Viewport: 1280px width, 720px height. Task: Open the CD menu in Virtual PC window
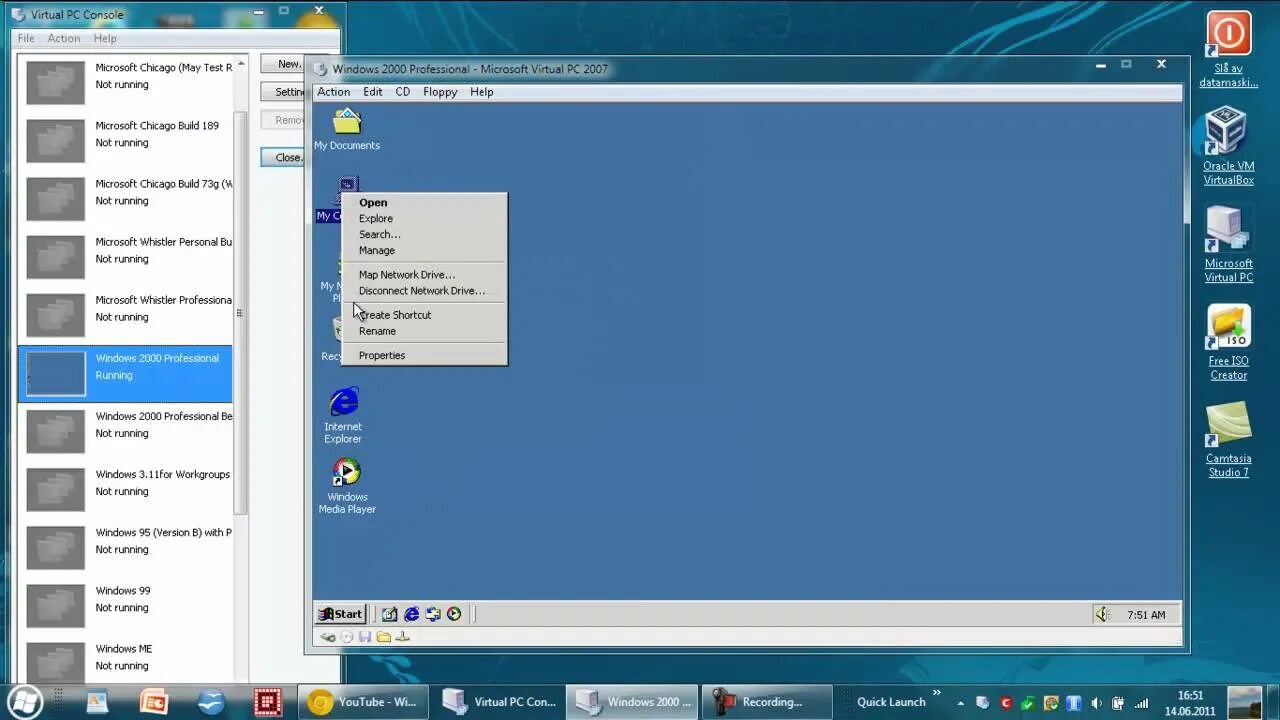coord(403,92)
